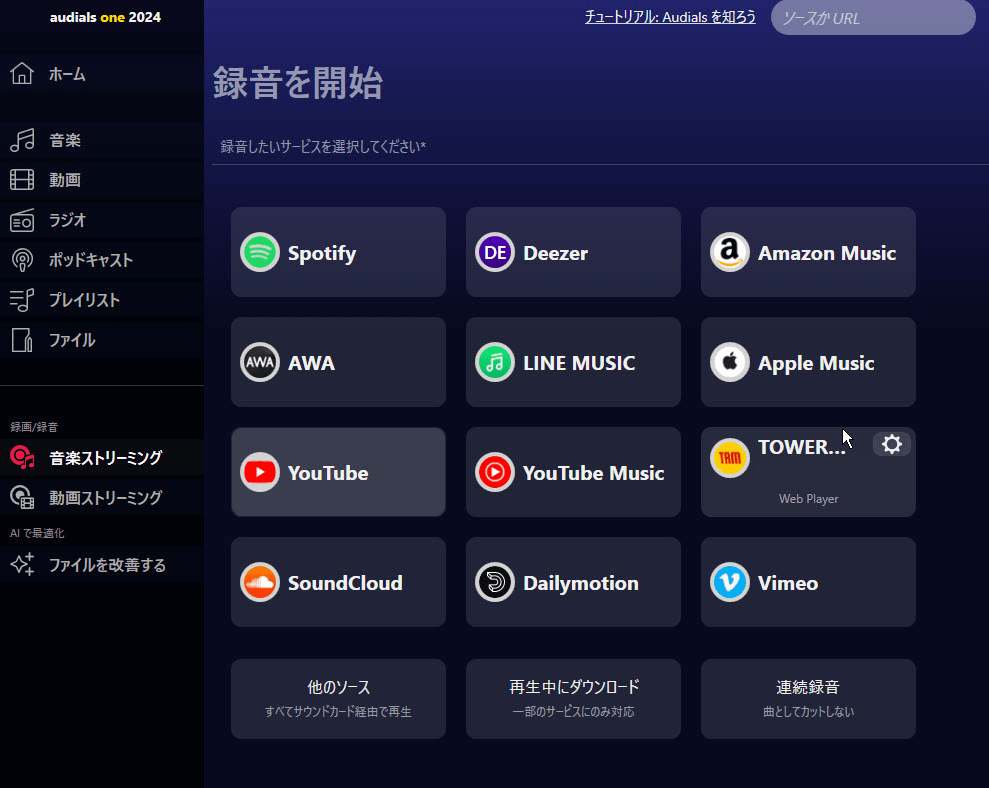989x788 pixels.
Task: Choose the LINE MUSIC service tile
Action: click(573, 362)
